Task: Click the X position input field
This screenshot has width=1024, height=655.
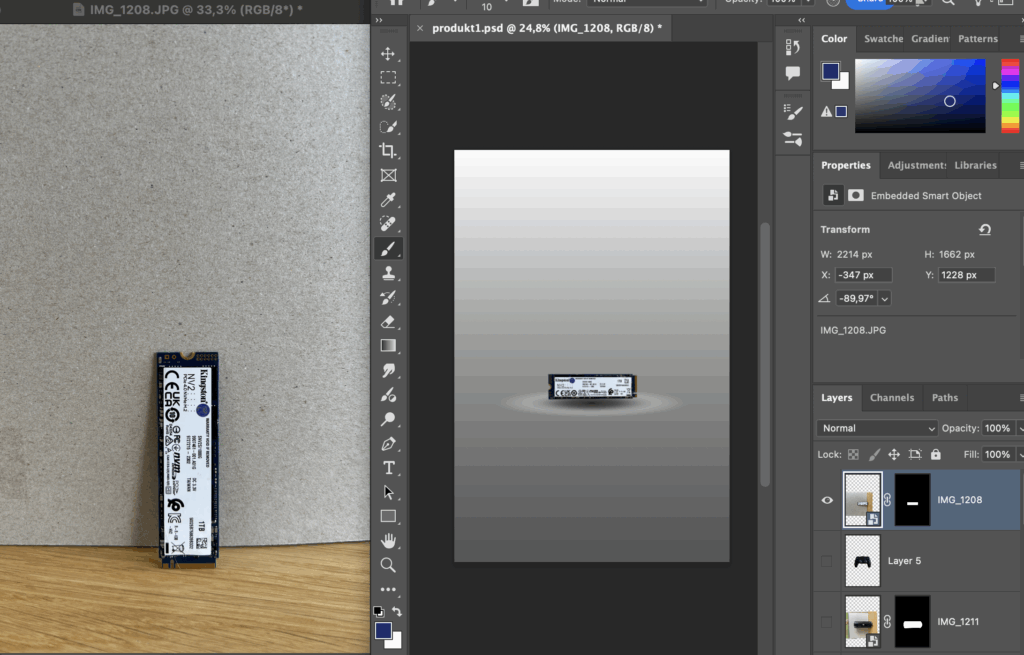Action: tap(863, 275)
